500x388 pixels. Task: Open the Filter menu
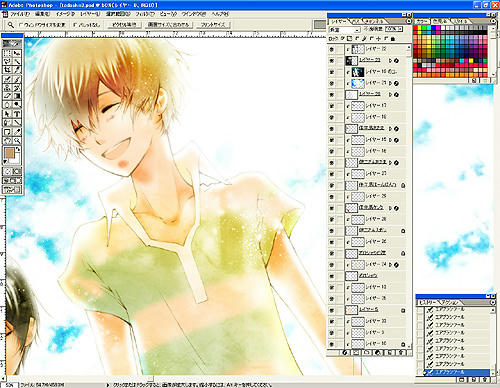tap(145, 14)
